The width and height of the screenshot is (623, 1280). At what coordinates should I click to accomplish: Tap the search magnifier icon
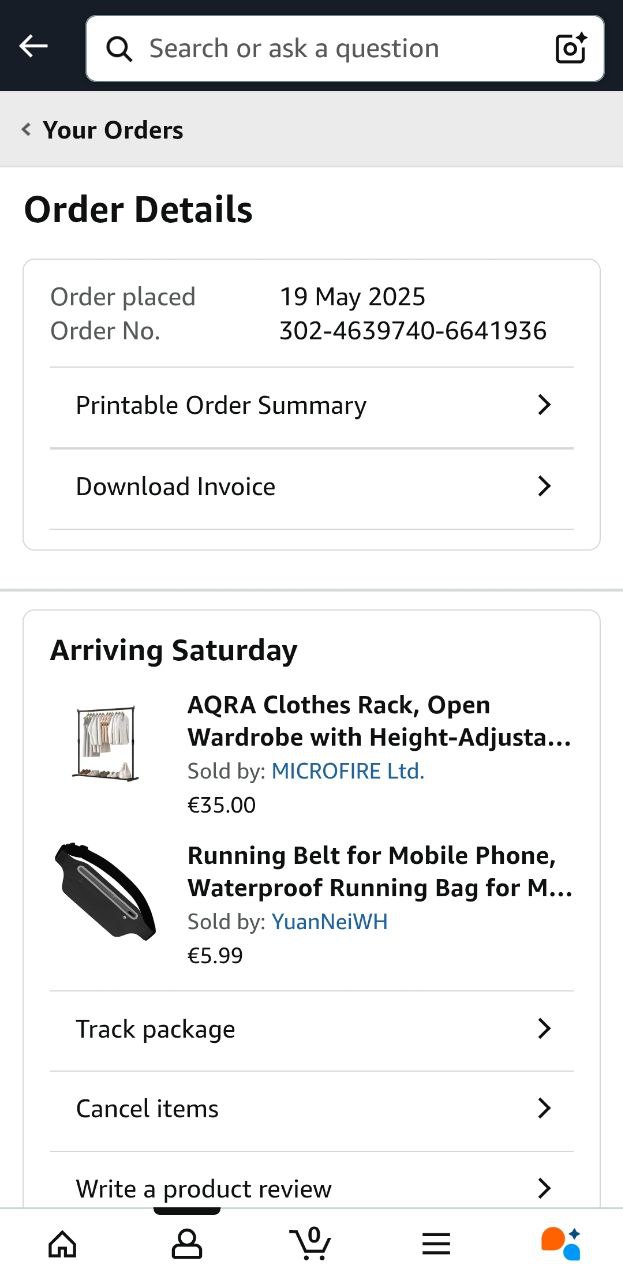(x=119, y=48)
